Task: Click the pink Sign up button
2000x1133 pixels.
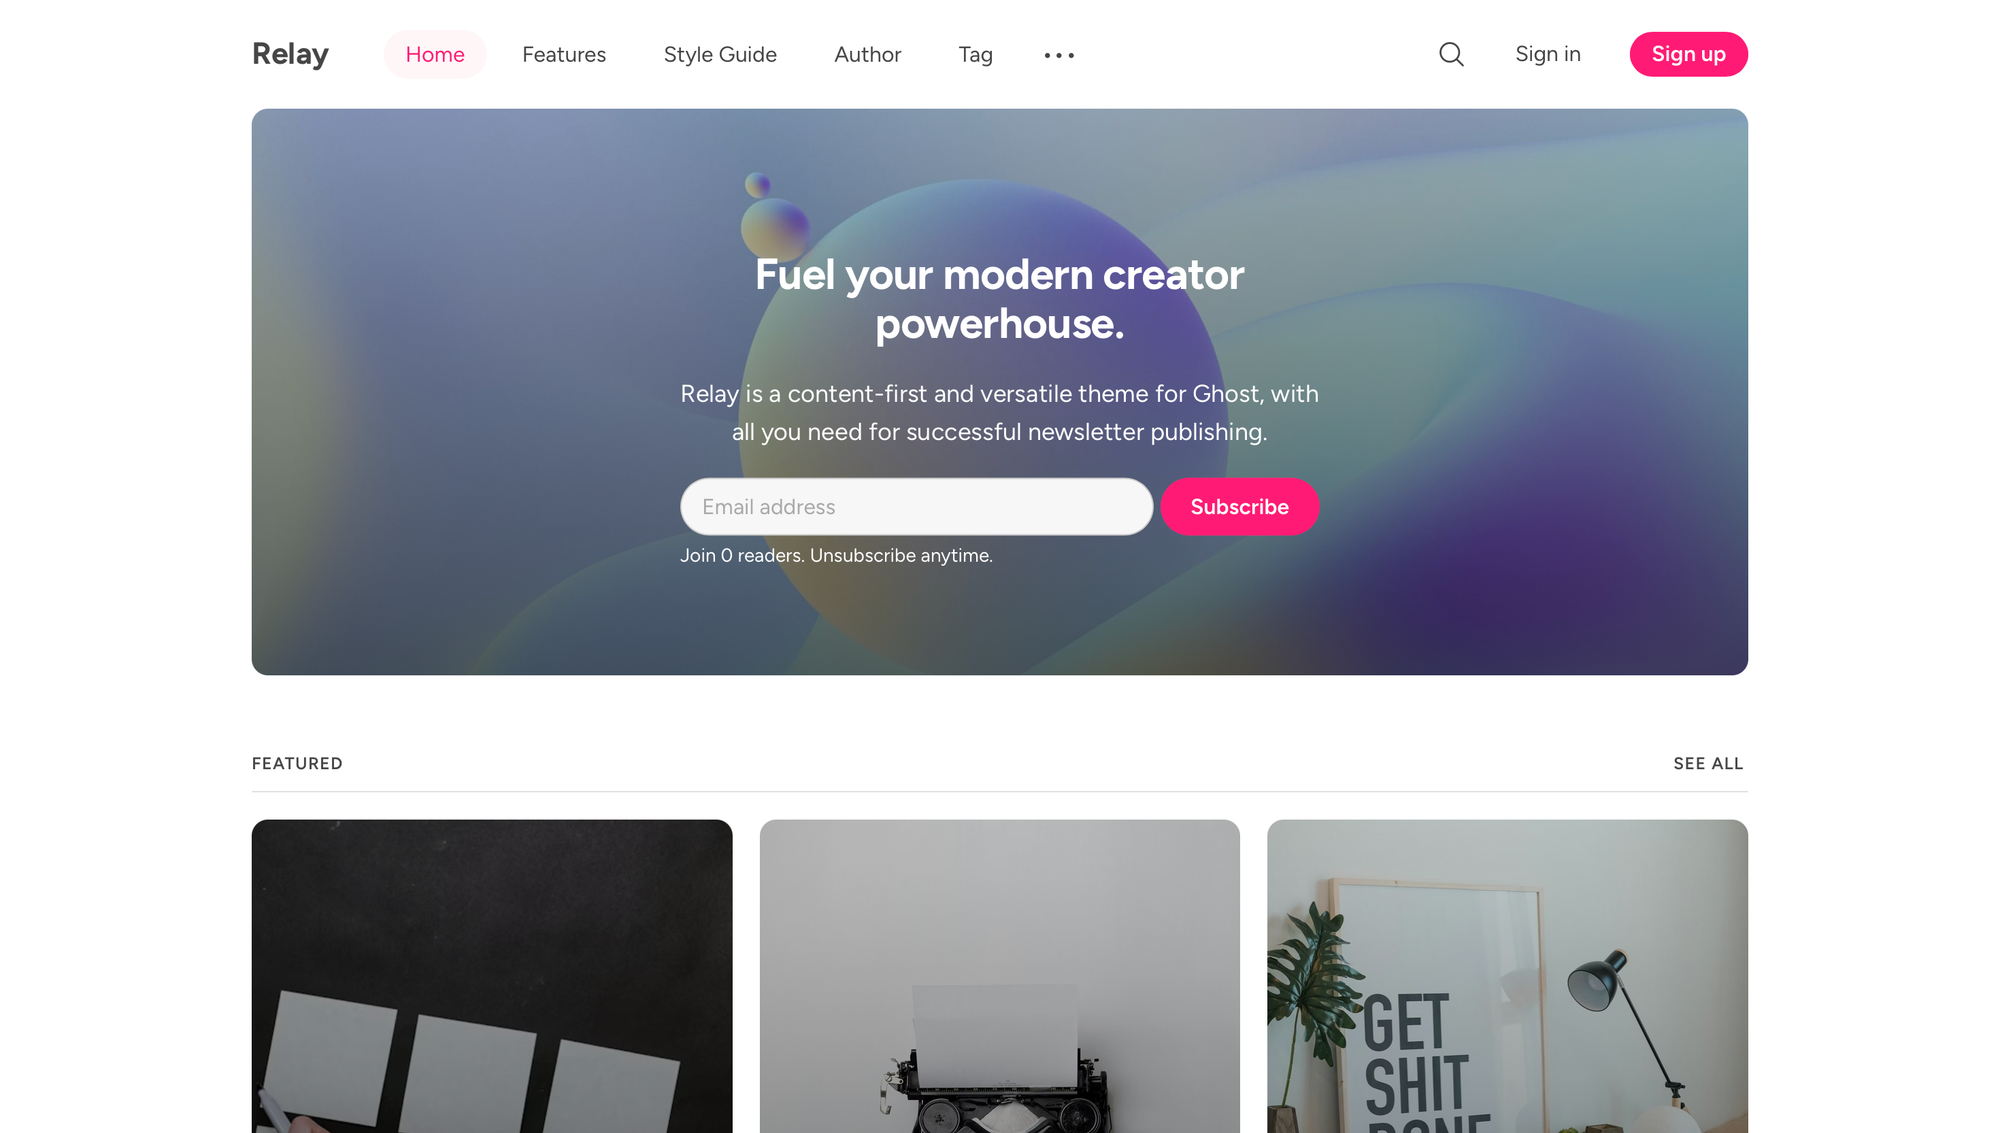Action: click(1688, 54)
